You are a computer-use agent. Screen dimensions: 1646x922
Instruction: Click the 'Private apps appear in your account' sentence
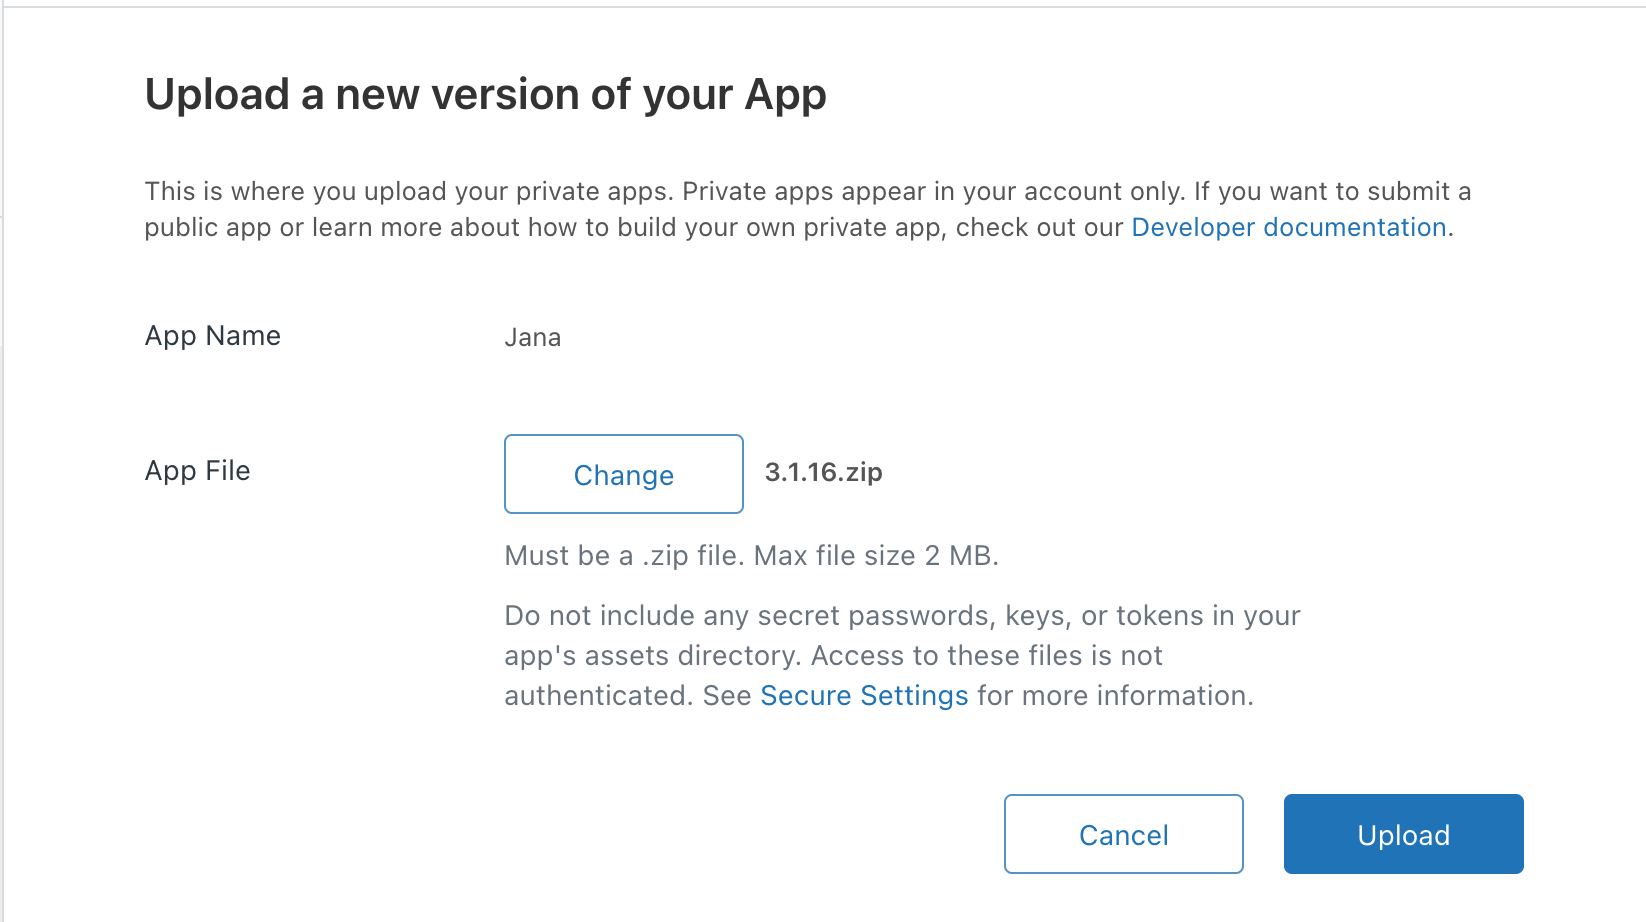point(933,191)
